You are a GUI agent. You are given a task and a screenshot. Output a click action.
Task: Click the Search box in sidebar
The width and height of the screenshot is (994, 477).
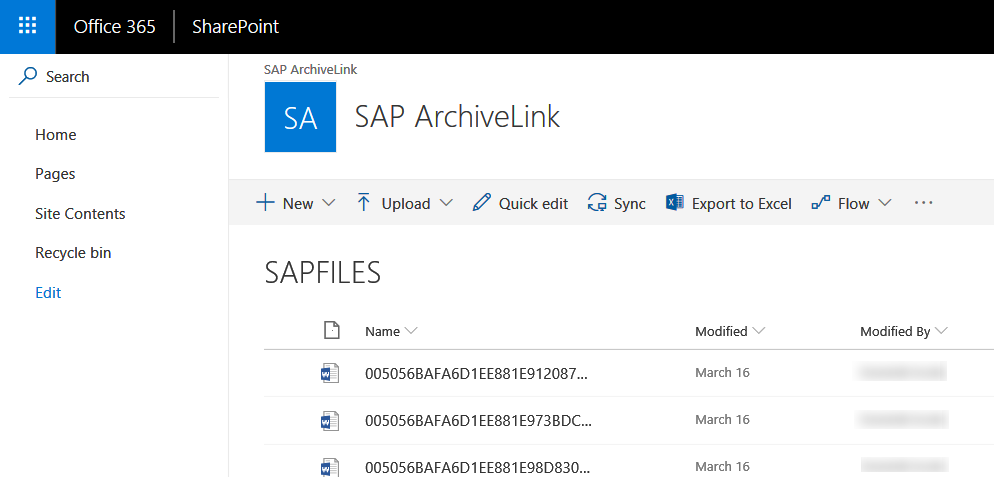pos(68,77)
